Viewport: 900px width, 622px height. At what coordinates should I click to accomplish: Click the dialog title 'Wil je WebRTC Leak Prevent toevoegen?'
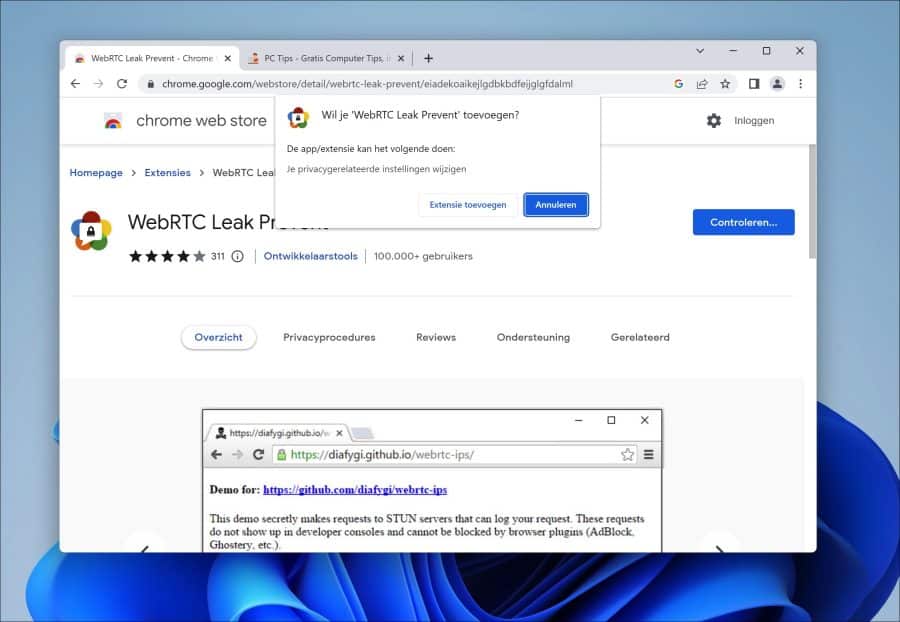pyautogui.click(x=420, y=115)
